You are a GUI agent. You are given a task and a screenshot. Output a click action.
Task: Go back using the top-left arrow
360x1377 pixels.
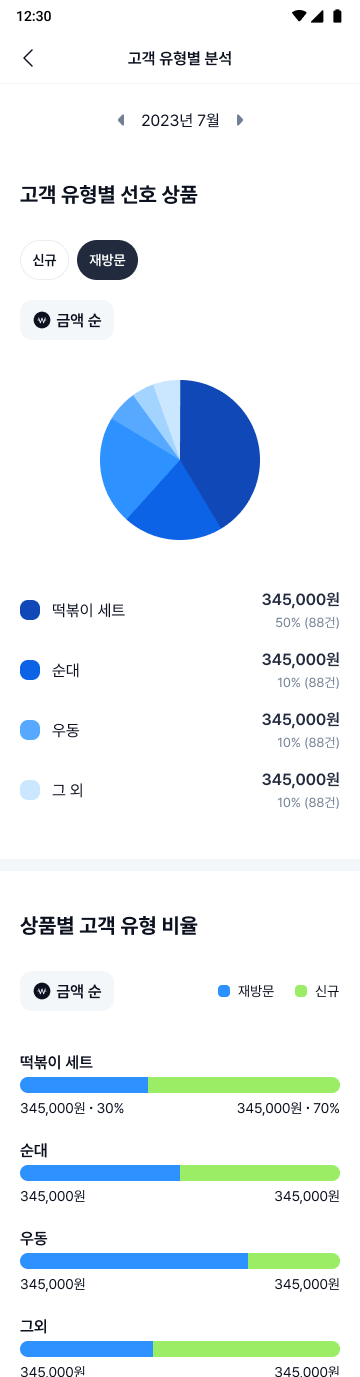click(x=28, y=58)
